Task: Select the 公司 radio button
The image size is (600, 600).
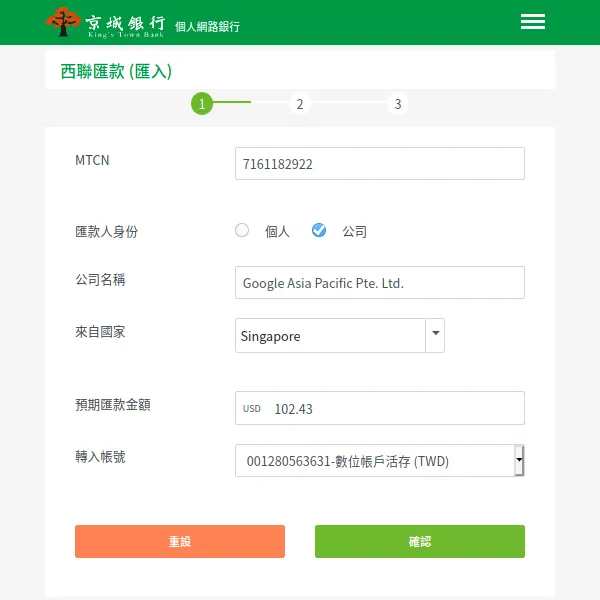Action: 319,230
